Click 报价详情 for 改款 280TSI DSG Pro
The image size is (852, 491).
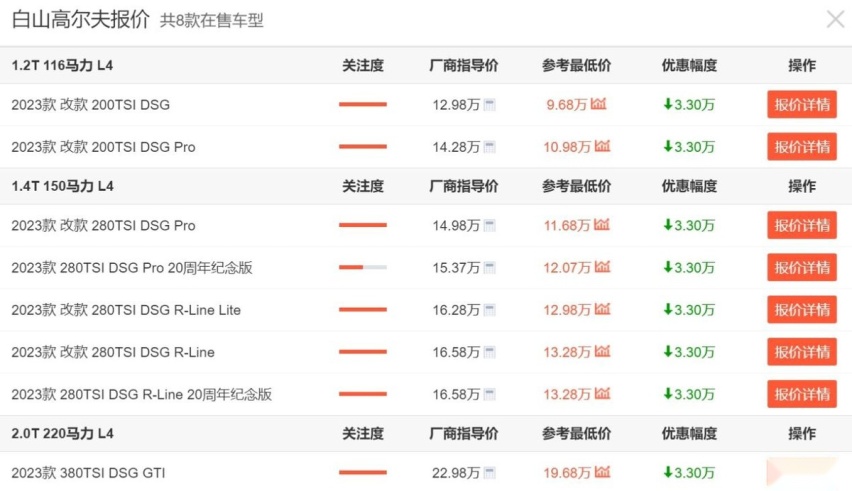click(802, 225)
